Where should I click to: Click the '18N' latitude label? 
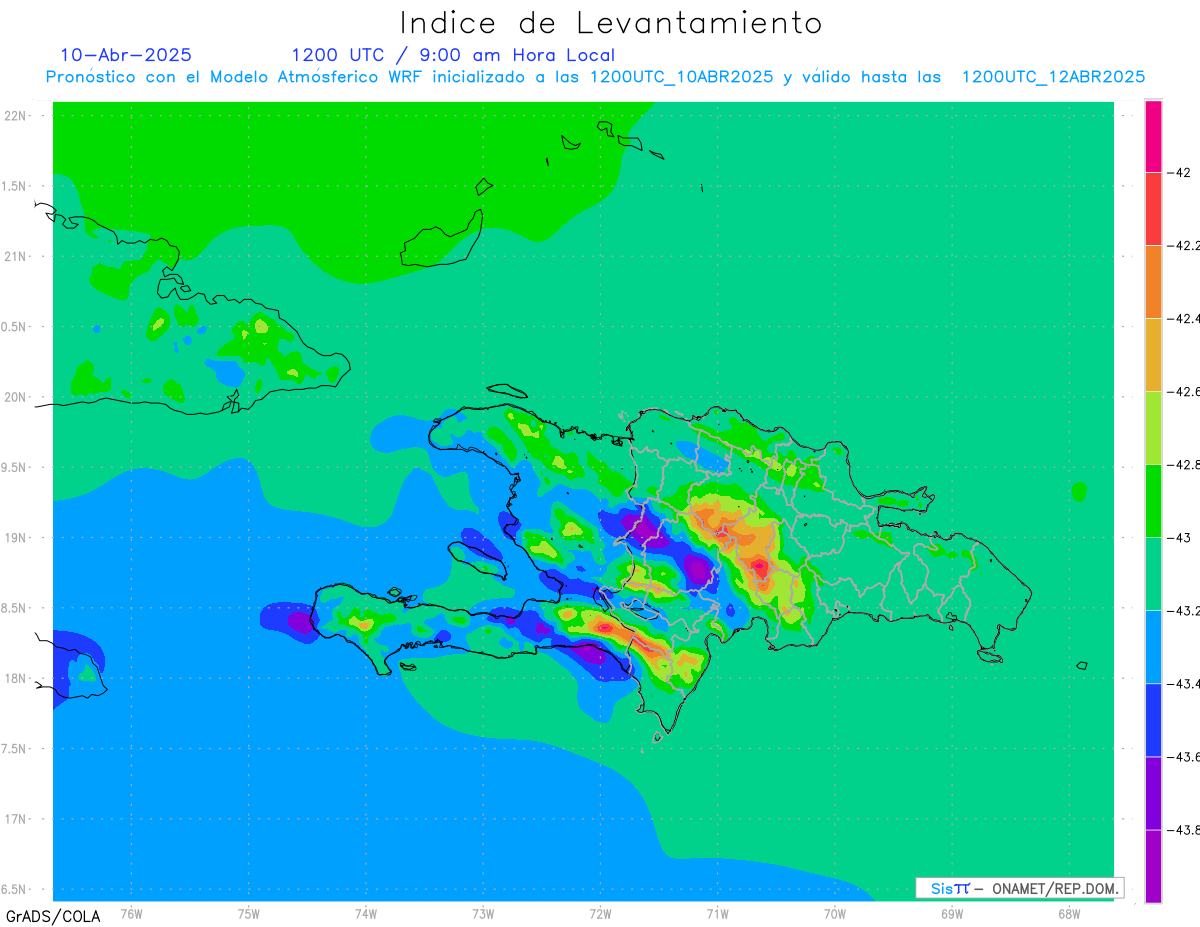(16, 678)
